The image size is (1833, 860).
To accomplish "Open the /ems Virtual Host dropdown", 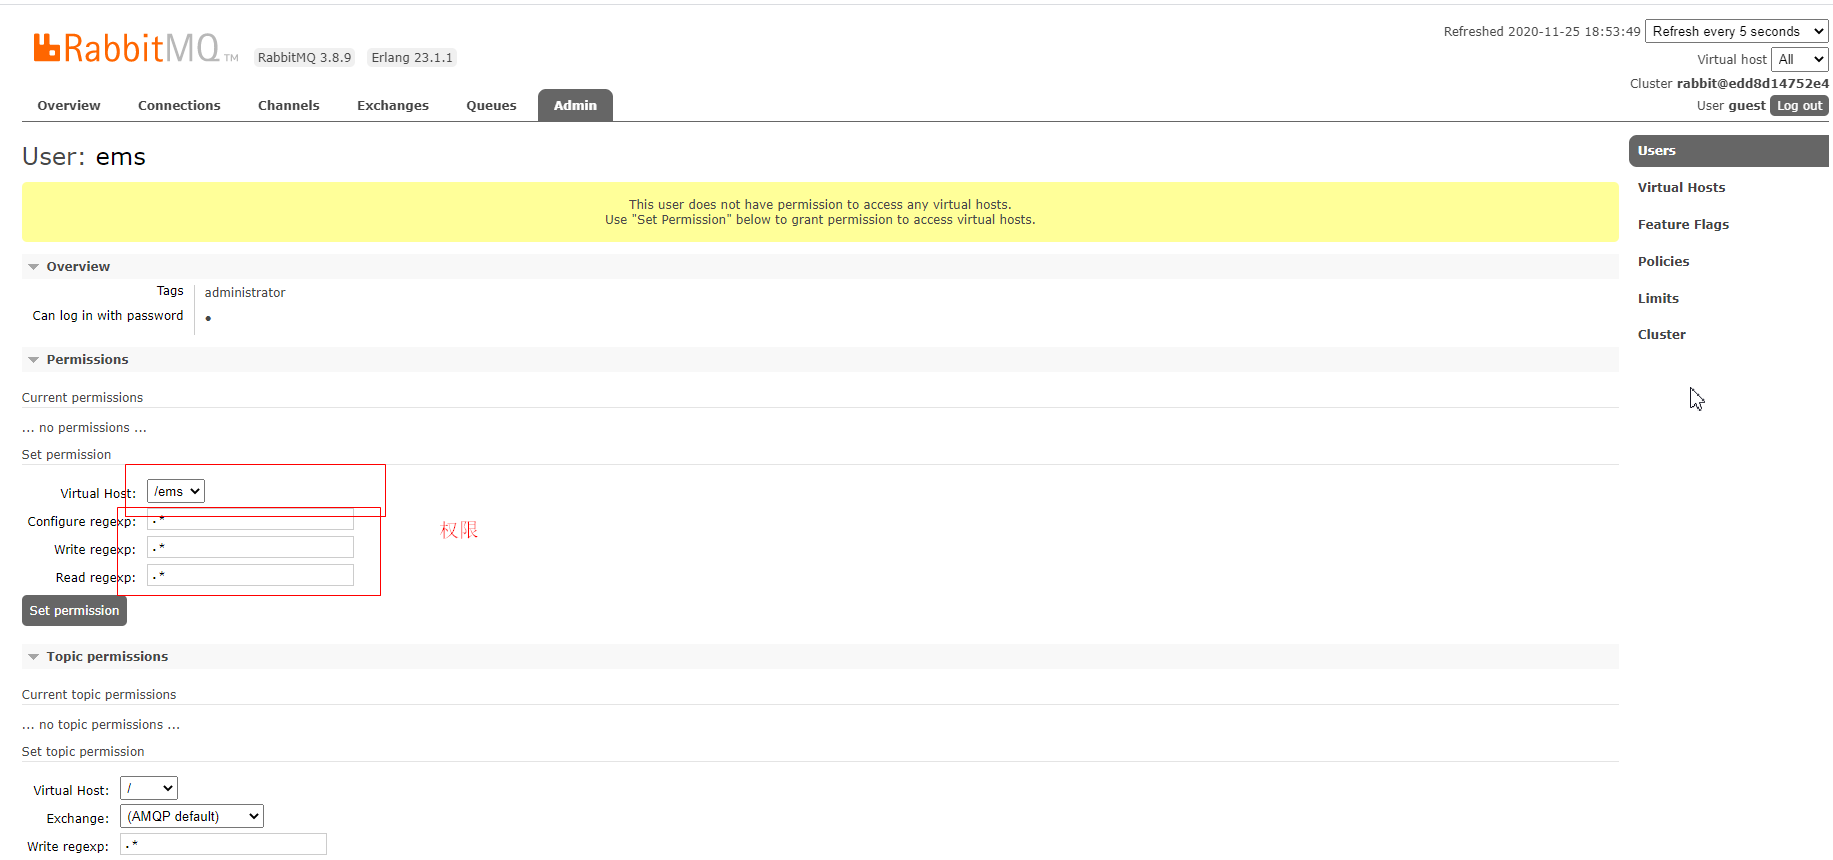I will pos(176,491).
